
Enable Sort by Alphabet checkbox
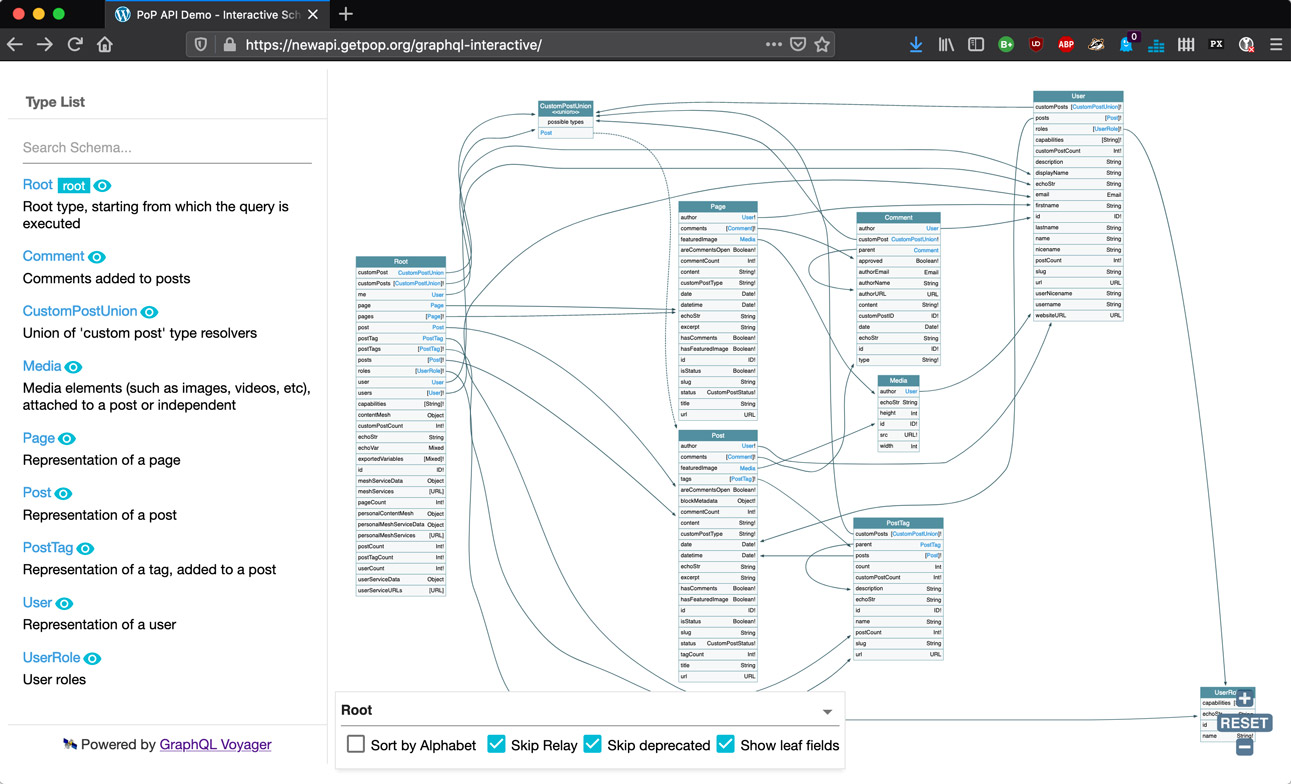pyautogui.click(x=356, y=744)
